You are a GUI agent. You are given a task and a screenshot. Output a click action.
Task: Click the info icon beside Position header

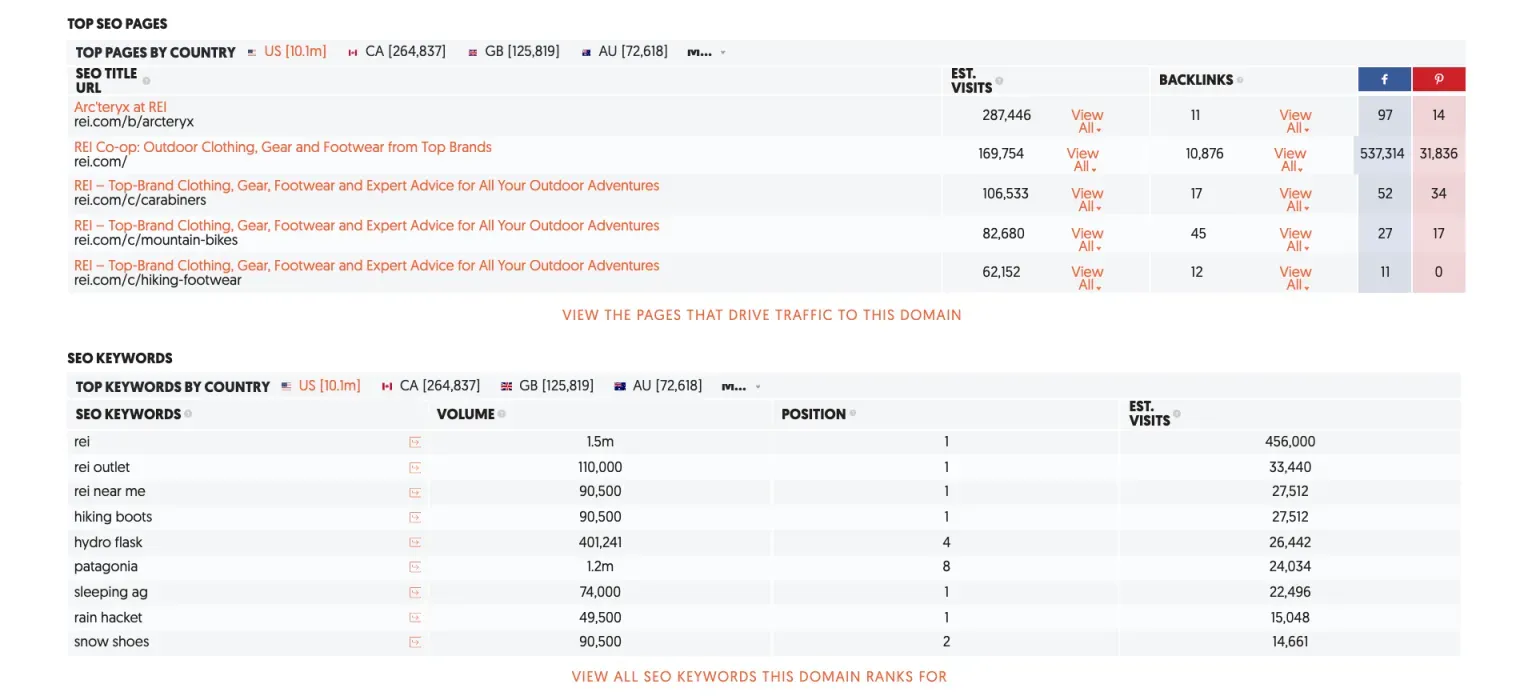pyautogui.click(x=853, y=414)
